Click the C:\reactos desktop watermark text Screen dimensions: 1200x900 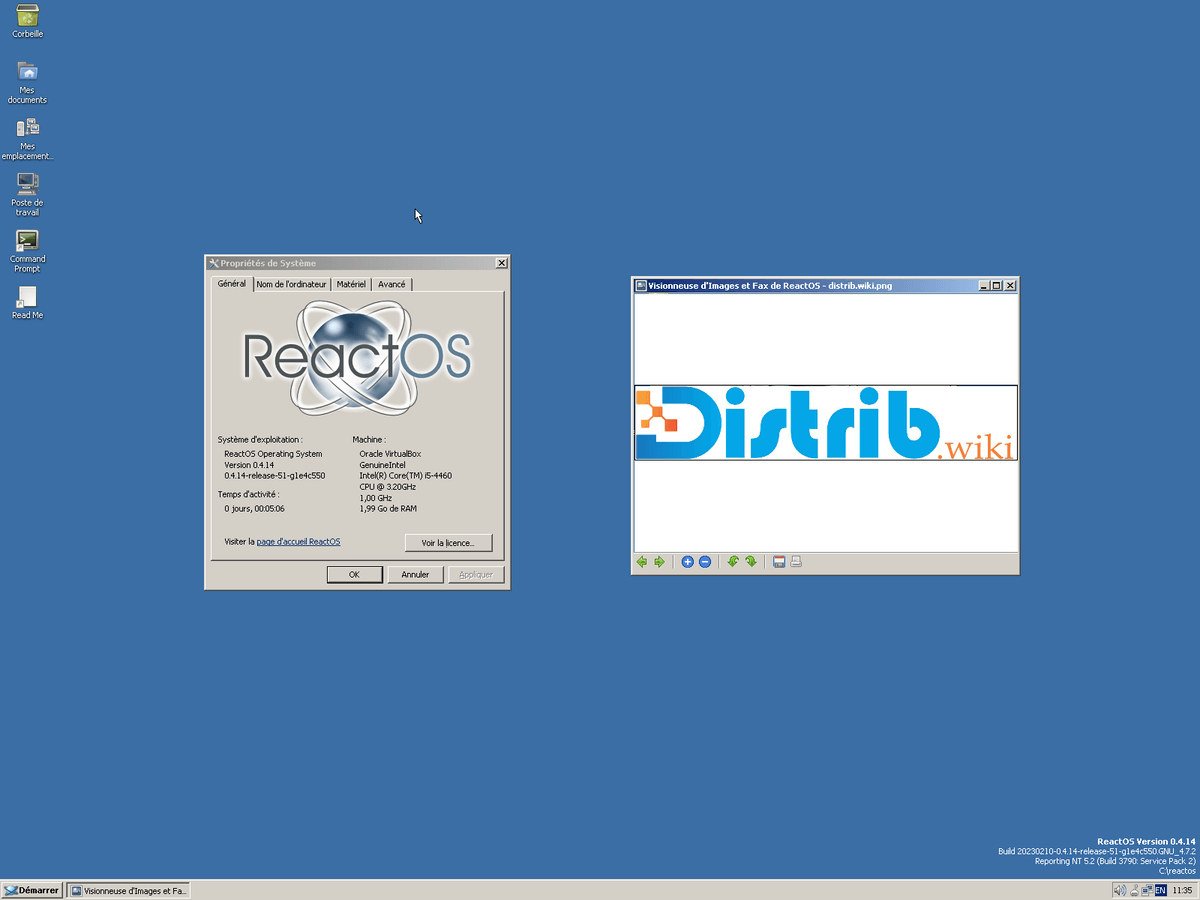click(1177, 871)
